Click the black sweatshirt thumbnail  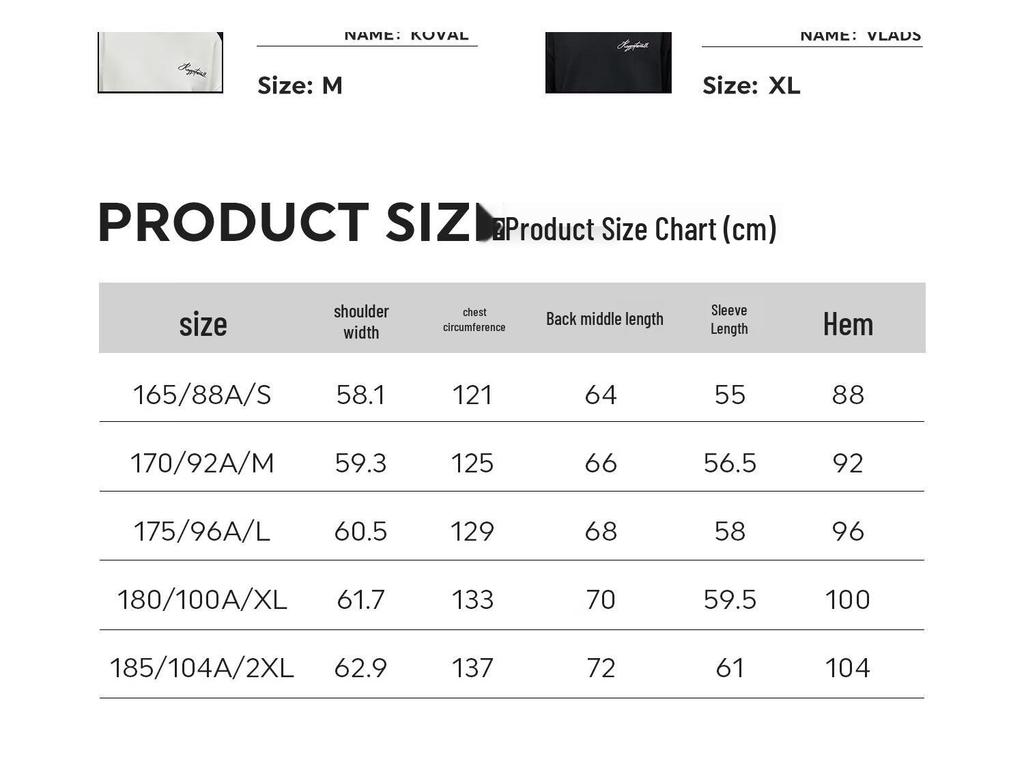click(608, 62)
